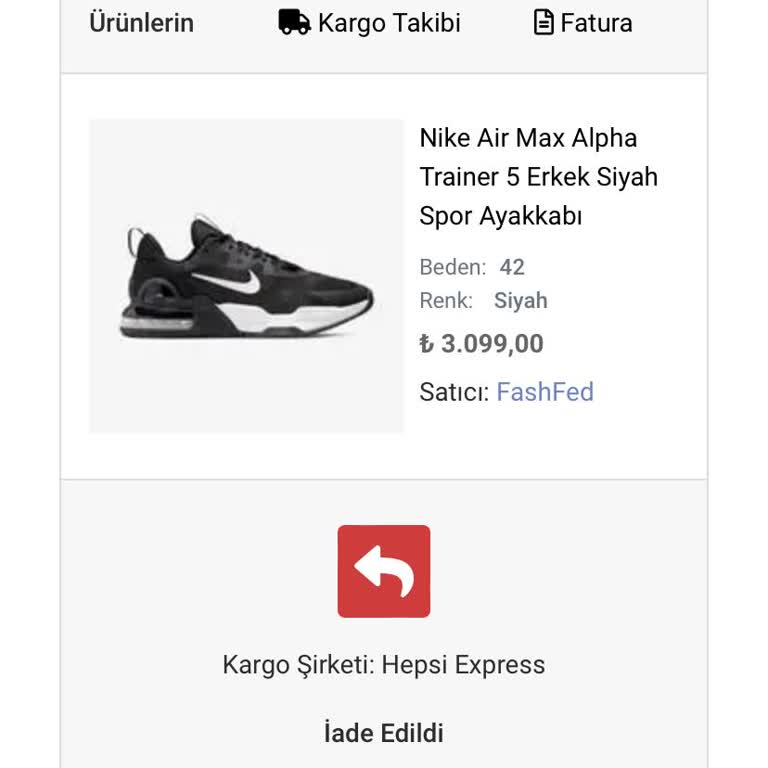The image size is (768, 768).
Task: Click the Renk label
Action: pos(446,301)
